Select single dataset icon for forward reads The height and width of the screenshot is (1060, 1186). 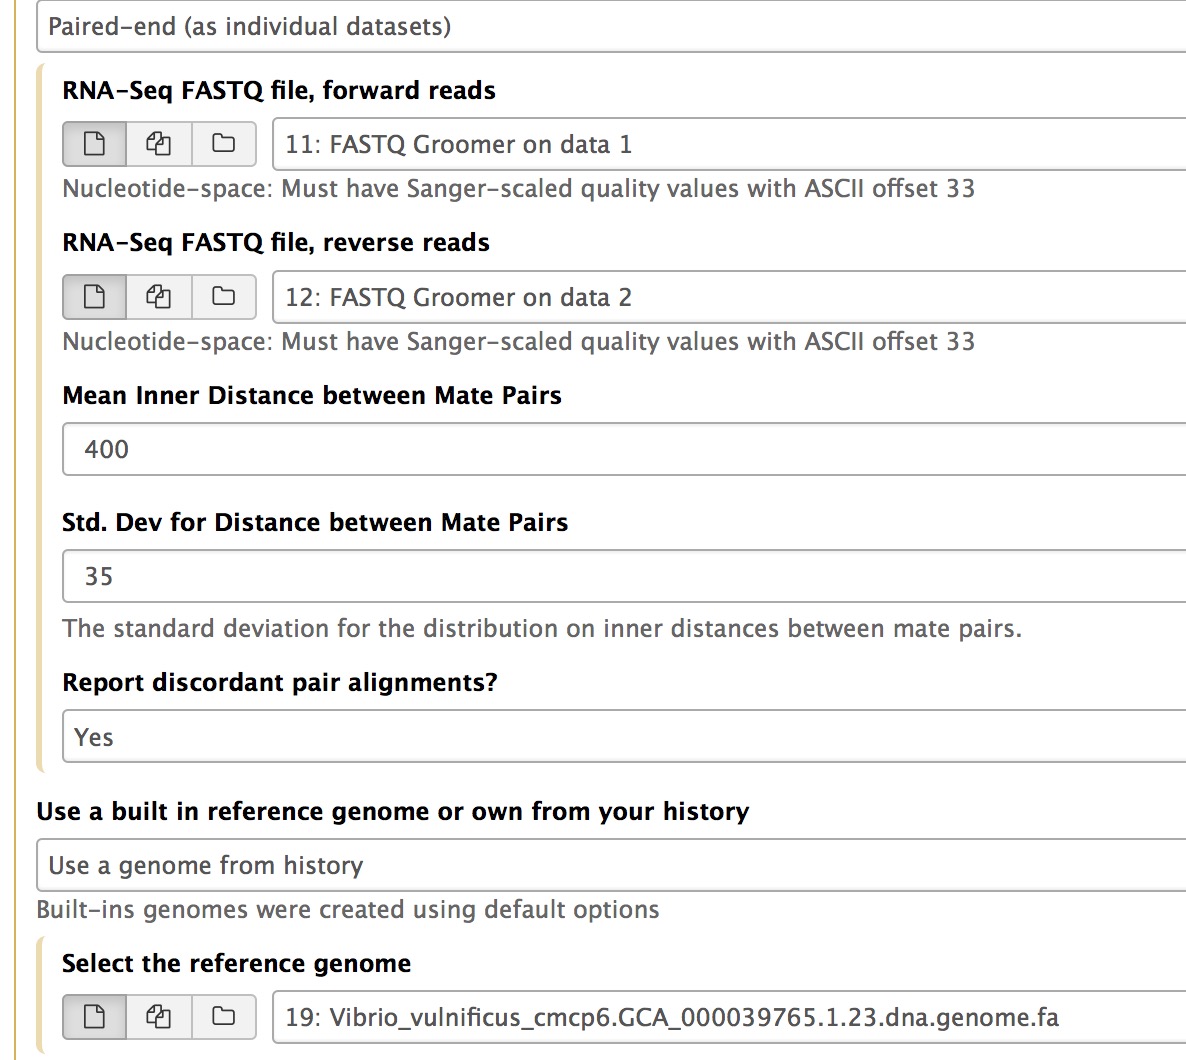coord(94,144)
